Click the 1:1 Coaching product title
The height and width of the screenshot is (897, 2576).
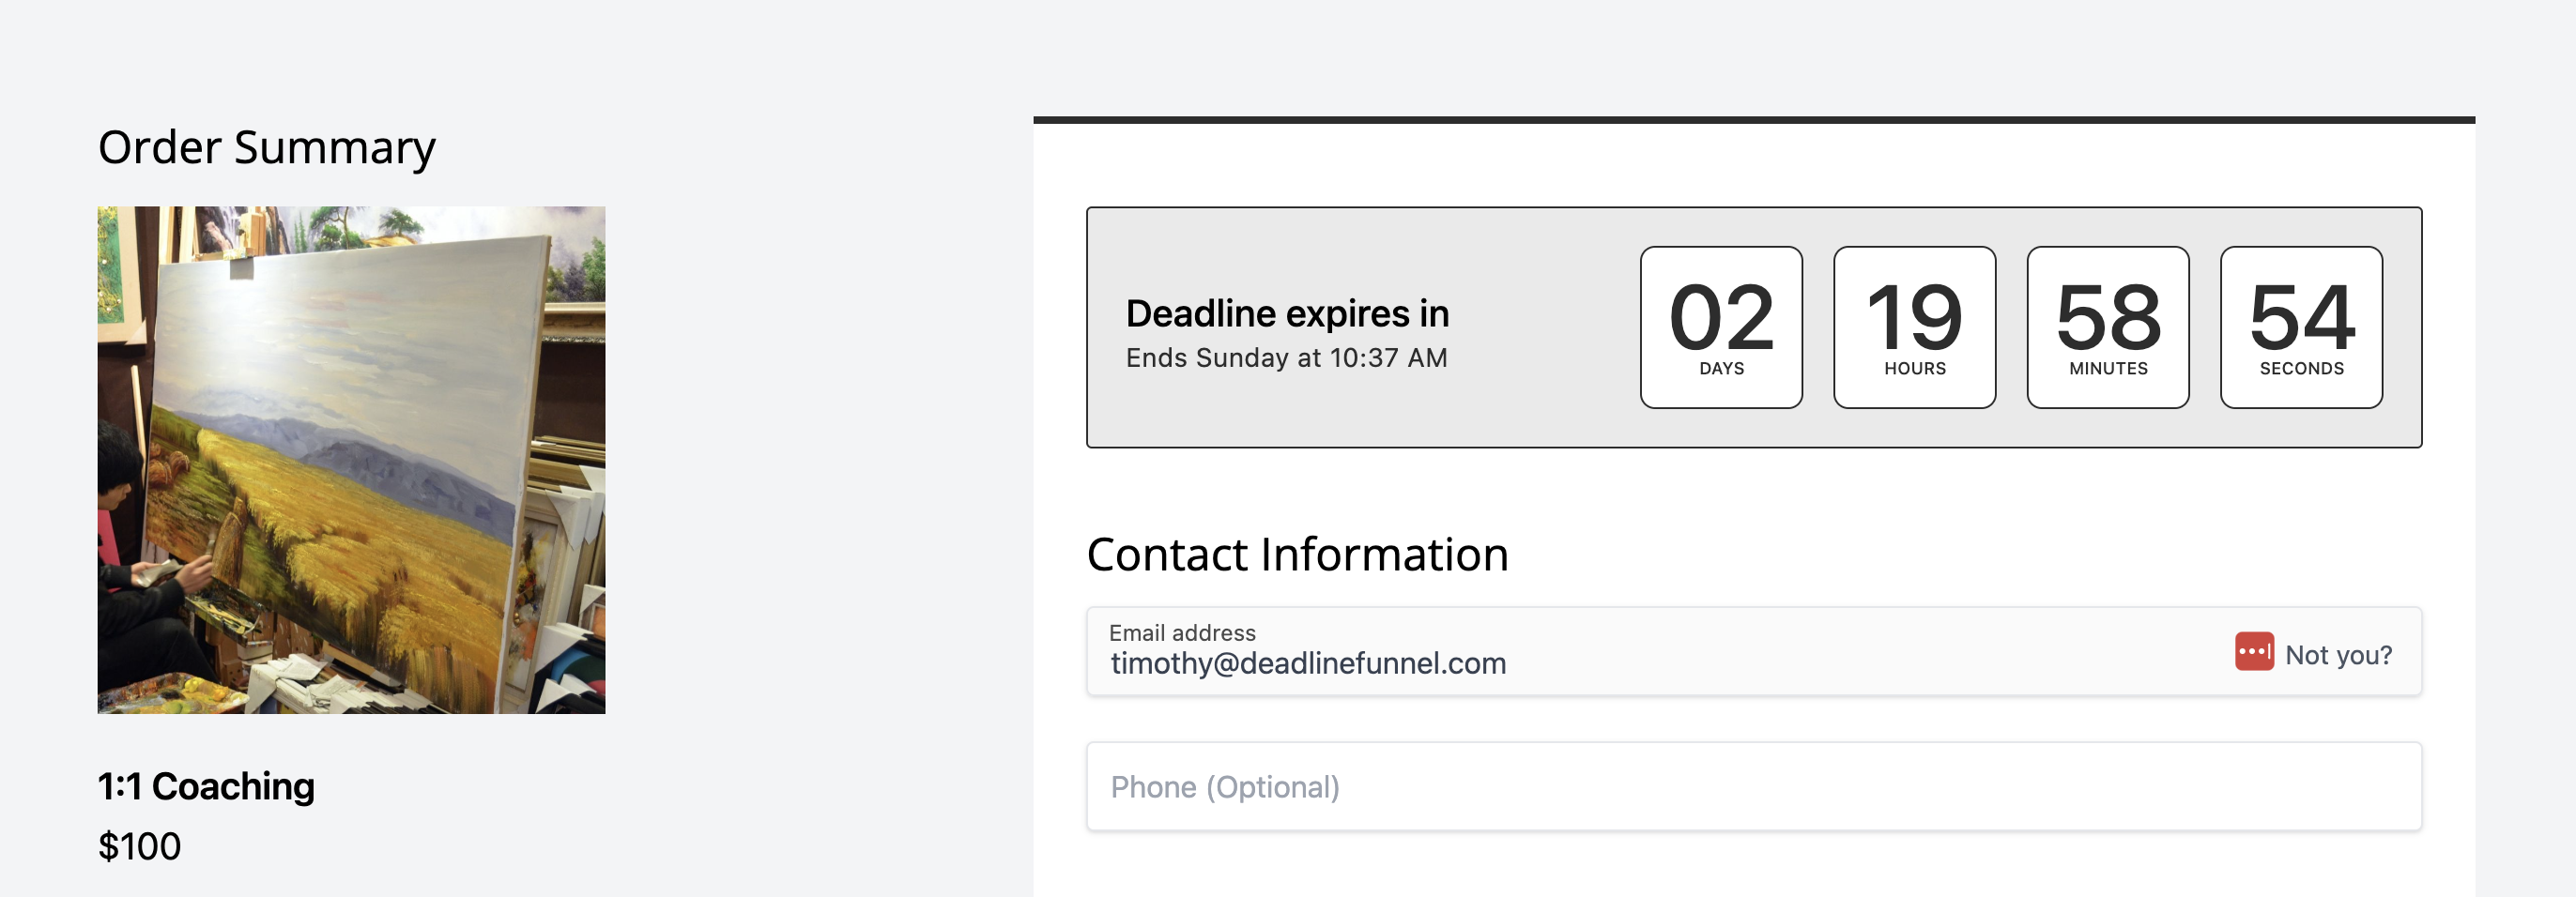206,786
